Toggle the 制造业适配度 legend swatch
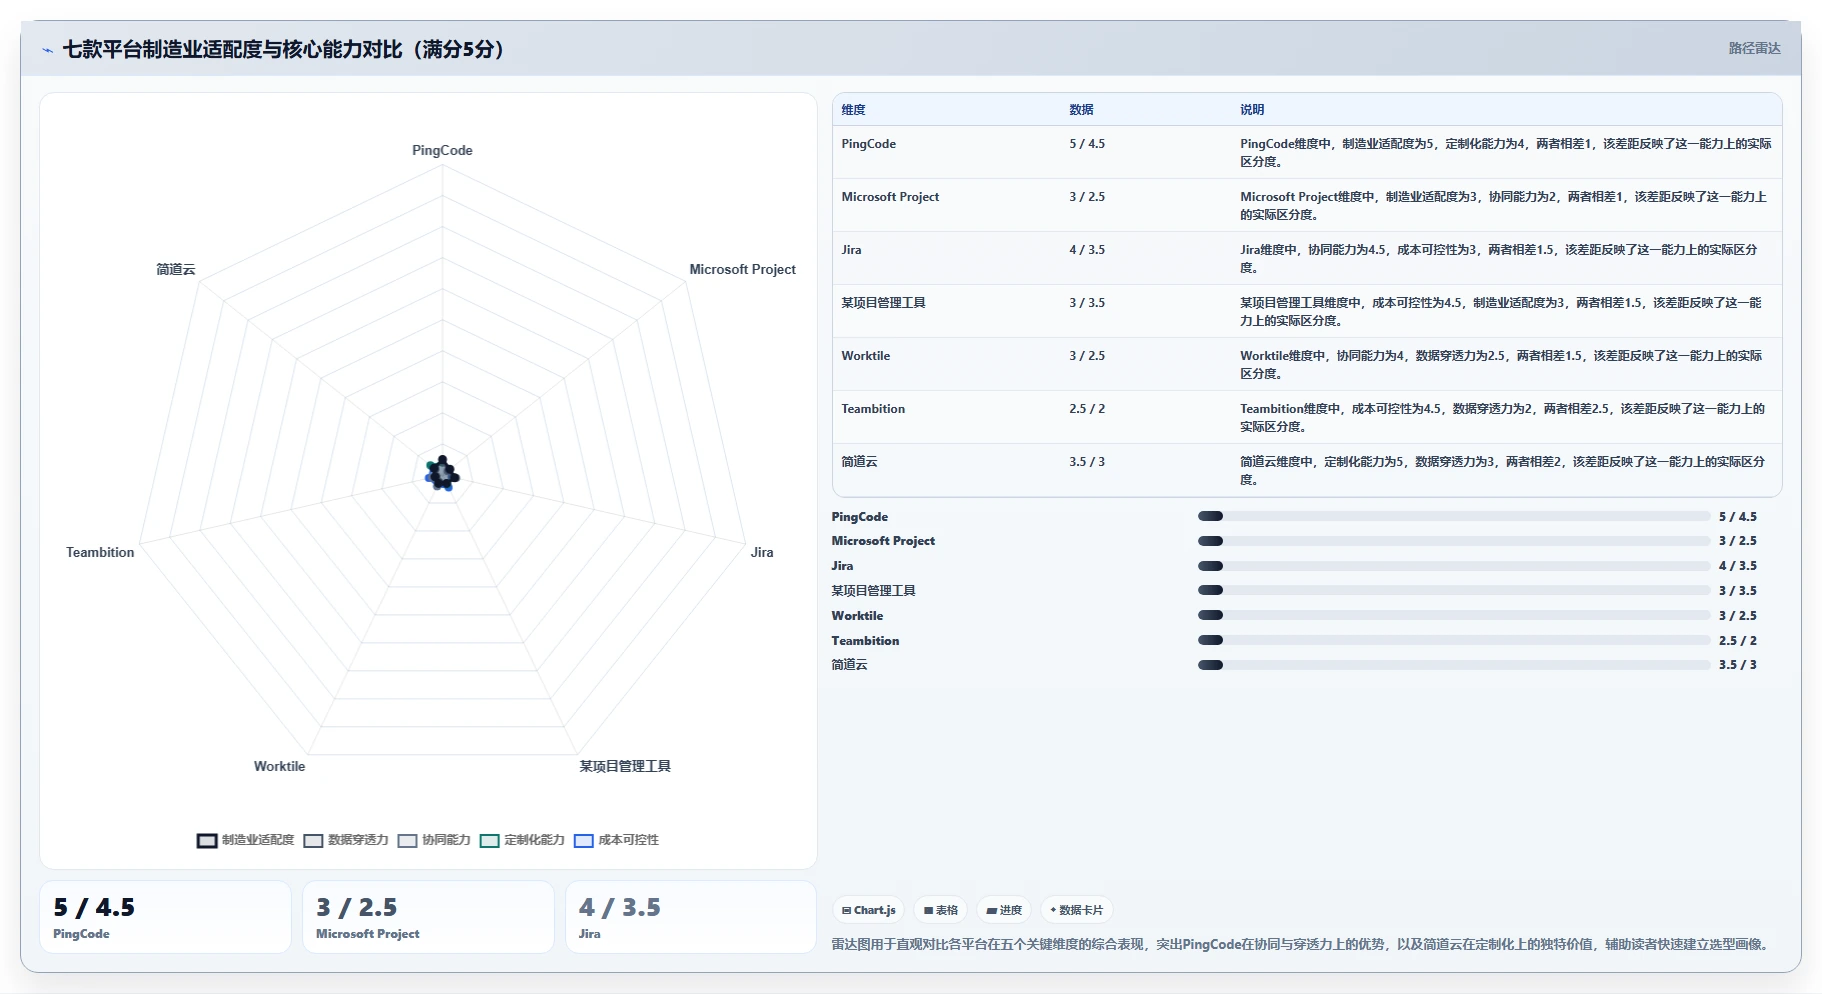This screenshot has height=994, width=1822. [x=207, y=841]
